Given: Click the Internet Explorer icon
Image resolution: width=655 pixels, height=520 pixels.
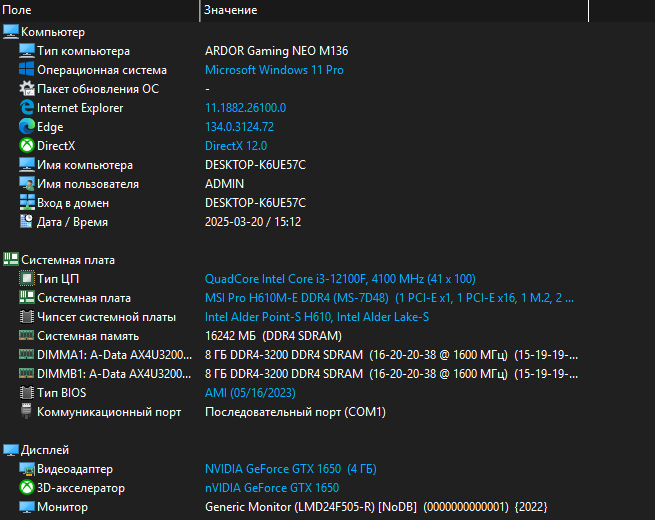Looking at the screenshot, I should tap(27, 108).
